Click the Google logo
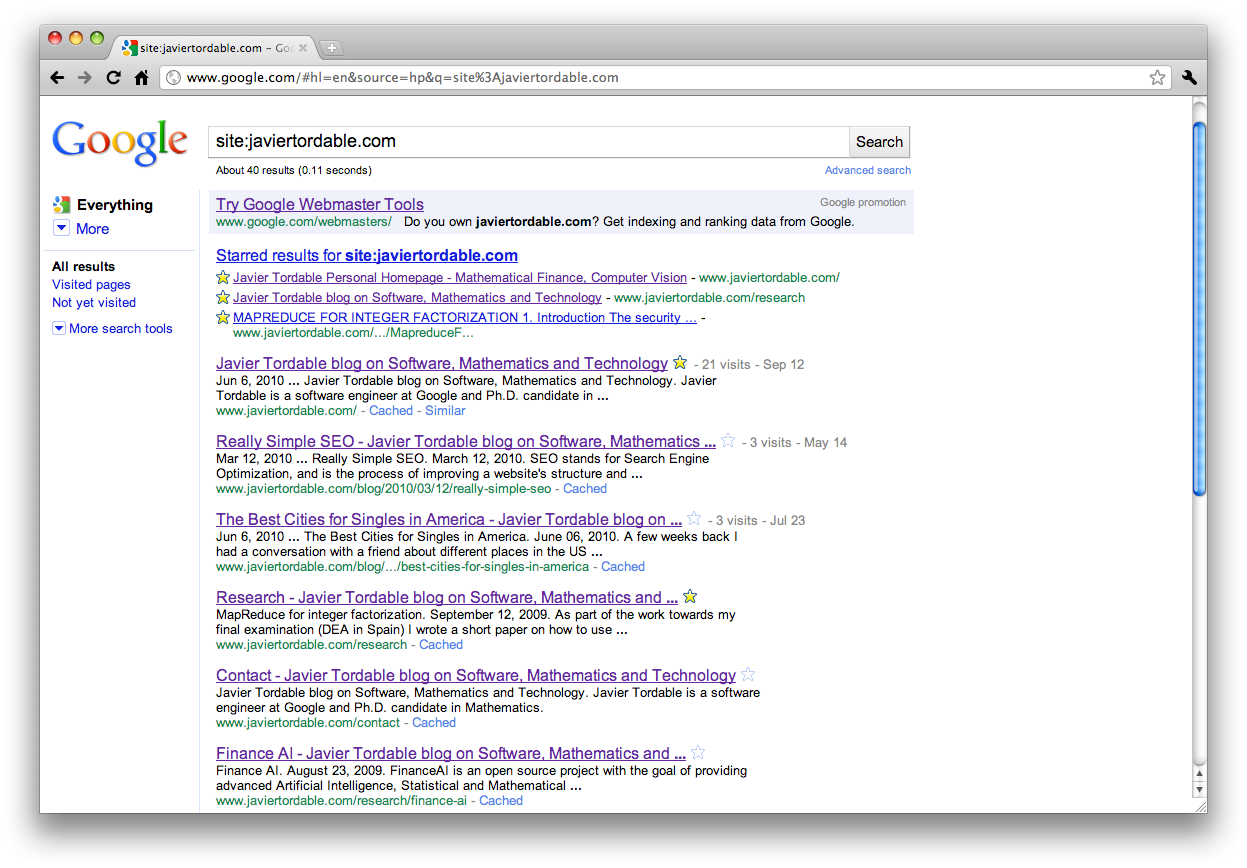The height and width of the screenshot is (868, 1247). click(x=120, y=142)
